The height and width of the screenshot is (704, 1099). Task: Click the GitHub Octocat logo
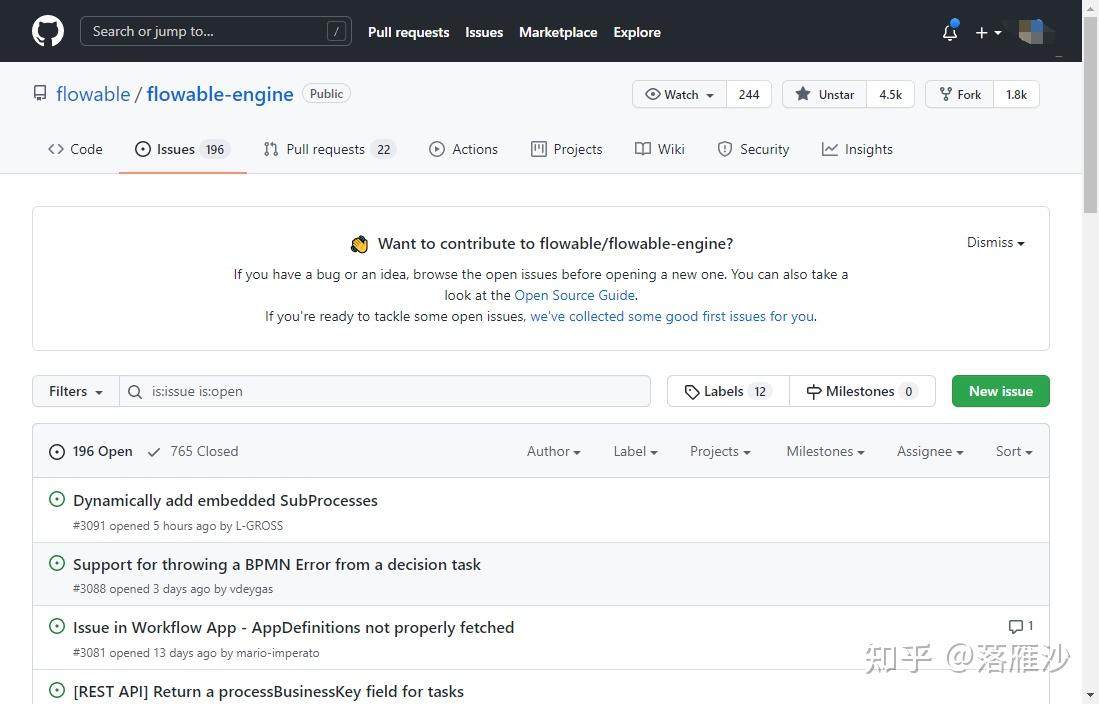48,31
